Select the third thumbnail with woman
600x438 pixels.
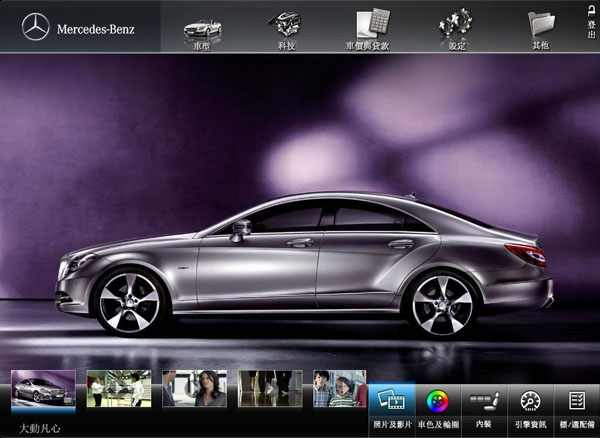(x=194, y=389)
